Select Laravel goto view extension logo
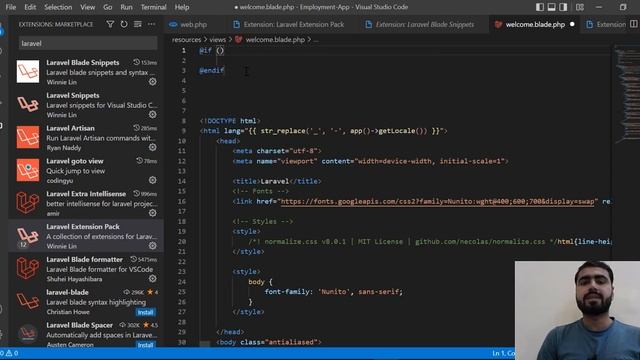 pyautogui.click(x=28, y=170)
